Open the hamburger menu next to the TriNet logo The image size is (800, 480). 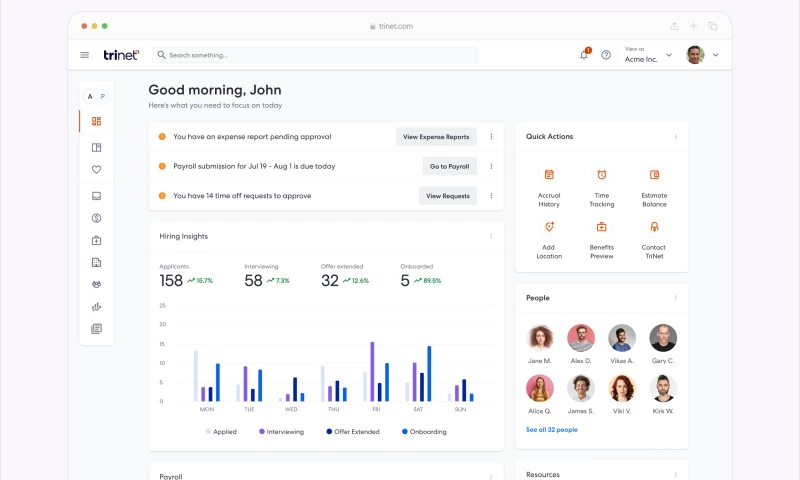click(85, 55)
